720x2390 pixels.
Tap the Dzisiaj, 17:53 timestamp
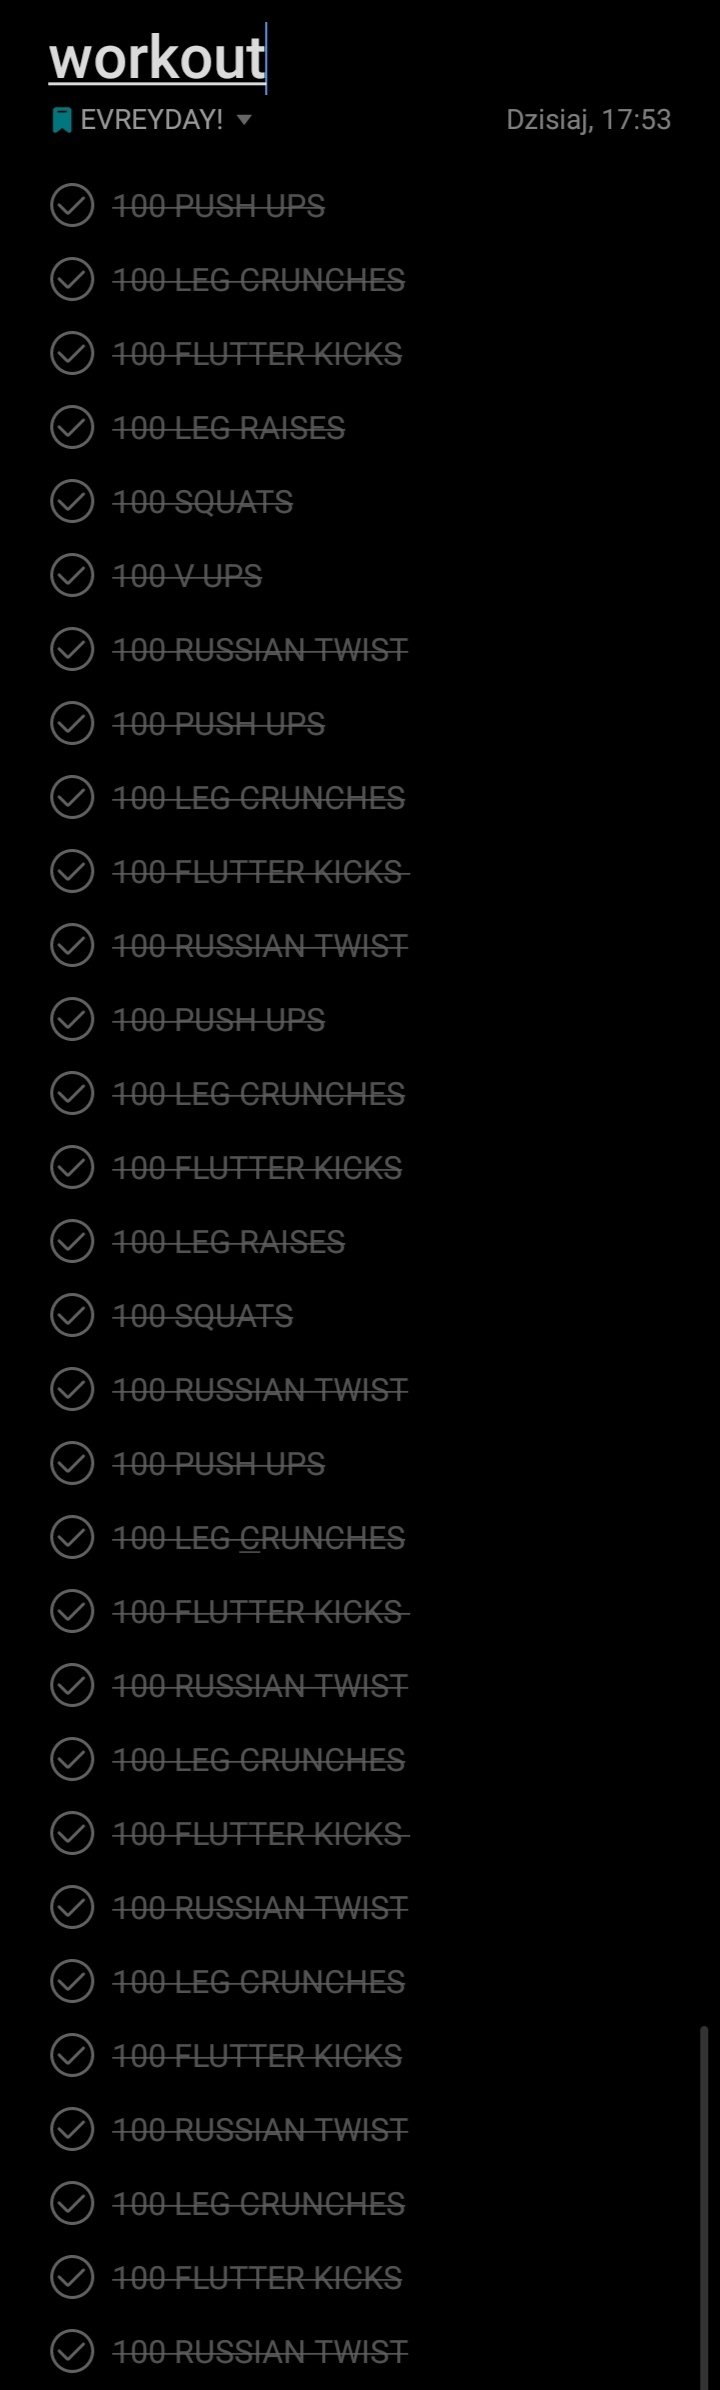point(588,120)
